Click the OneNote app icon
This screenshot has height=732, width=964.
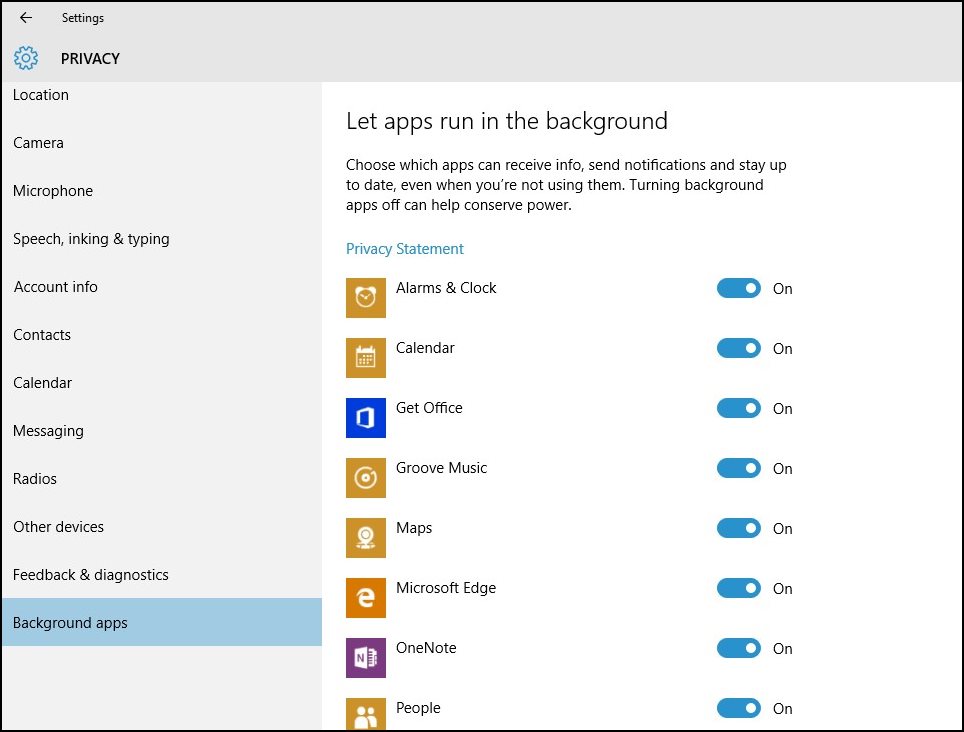[x=366, y=658]
